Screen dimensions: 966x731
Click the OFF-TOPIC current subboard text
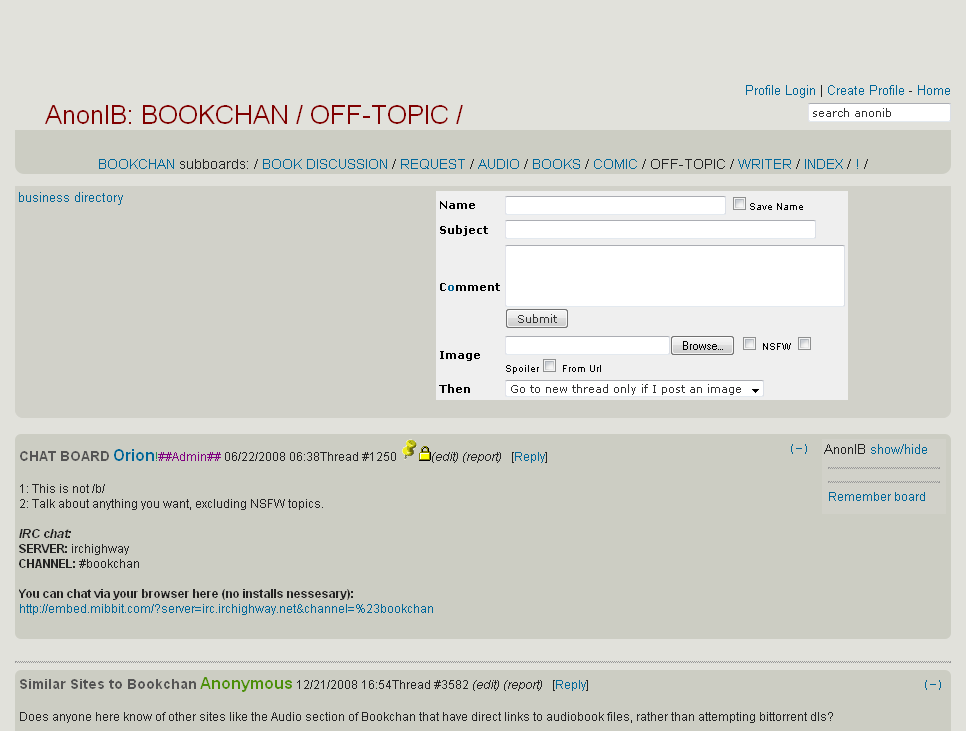click(x=688, y=164)
